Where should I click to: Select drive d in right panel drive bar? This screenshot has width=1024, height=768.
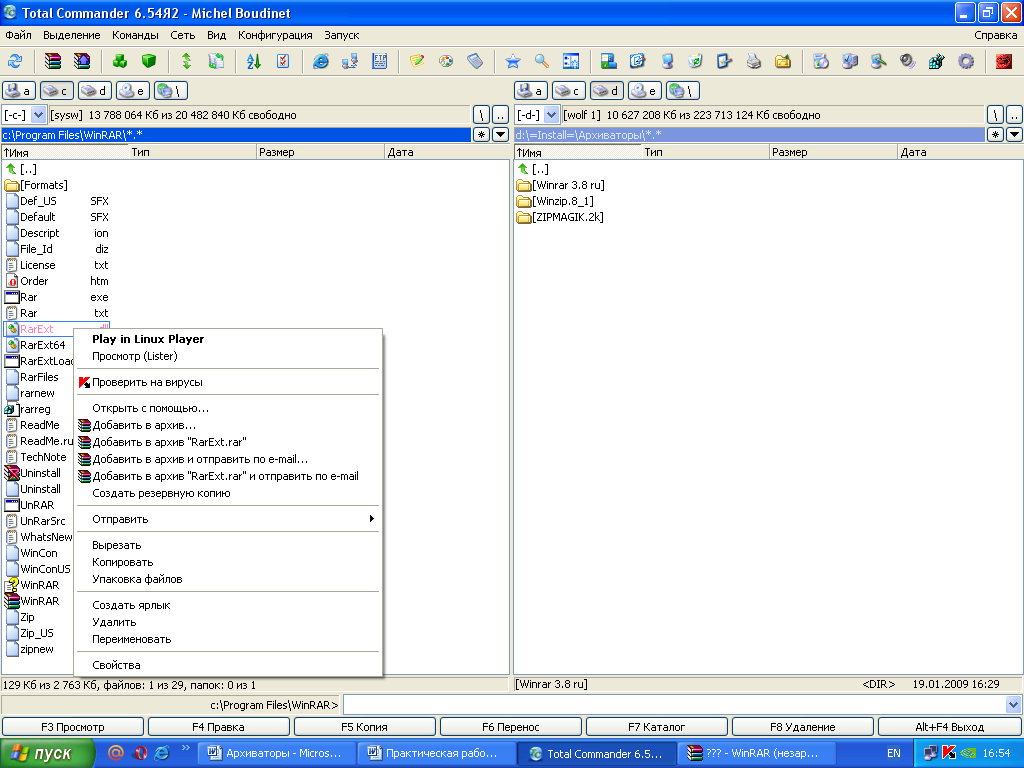(x=606, y=91)
